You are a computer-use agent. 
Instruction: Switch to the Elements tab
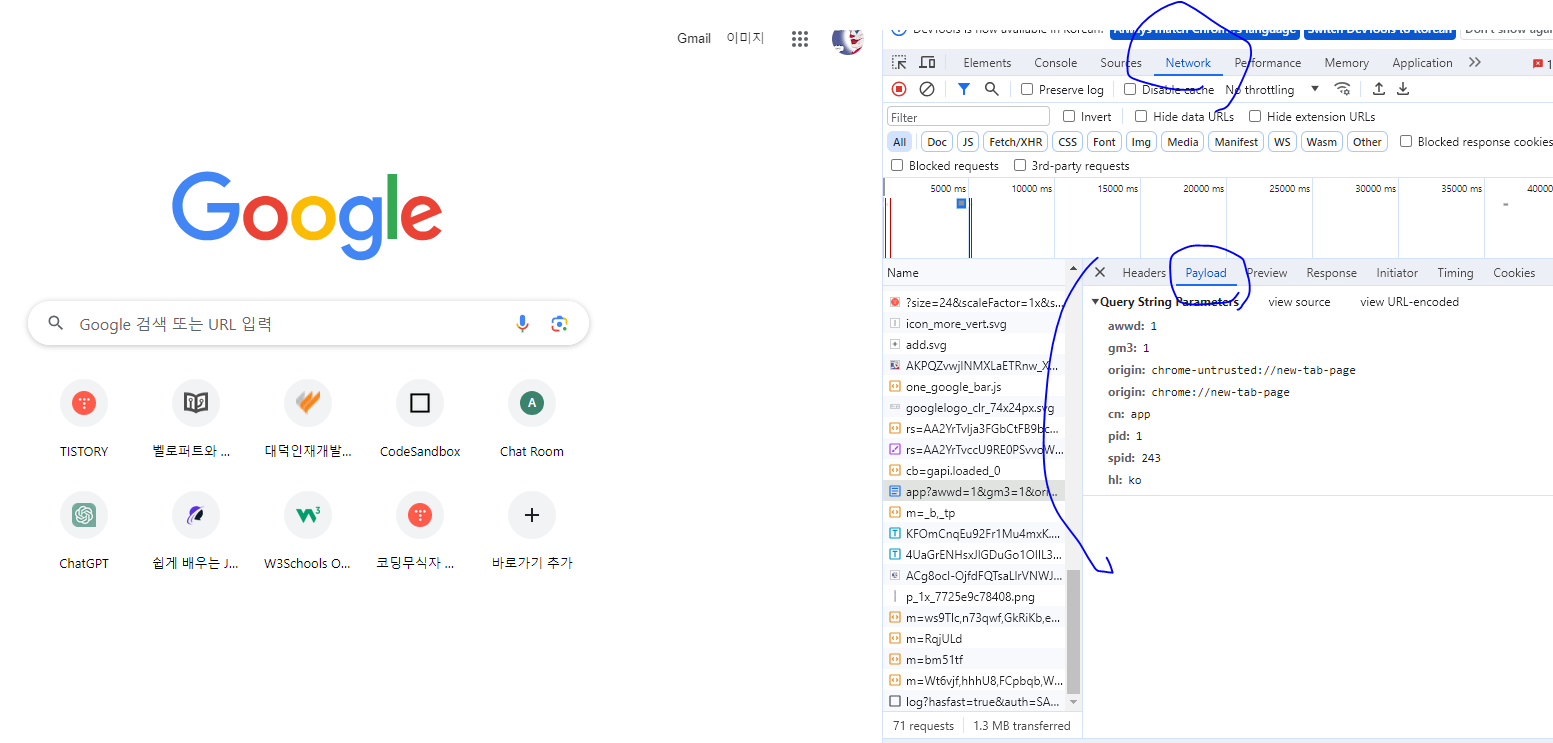(x=987, y=62)
